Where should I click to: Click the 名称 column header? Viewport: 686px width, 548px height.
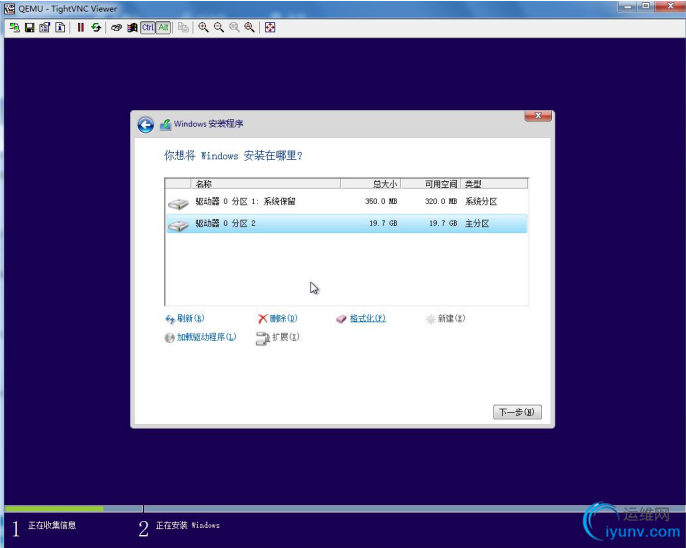pos(266,184)
